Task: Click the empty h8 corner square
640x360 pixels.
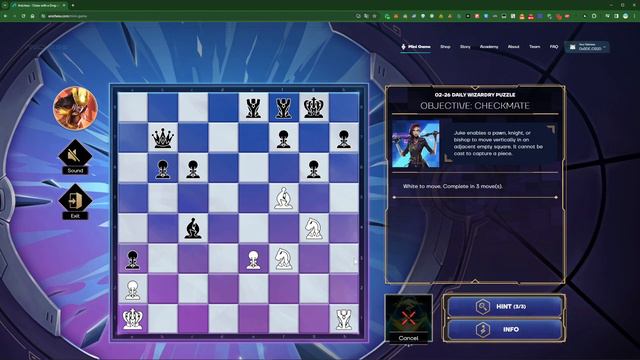Action: point(344,108)
